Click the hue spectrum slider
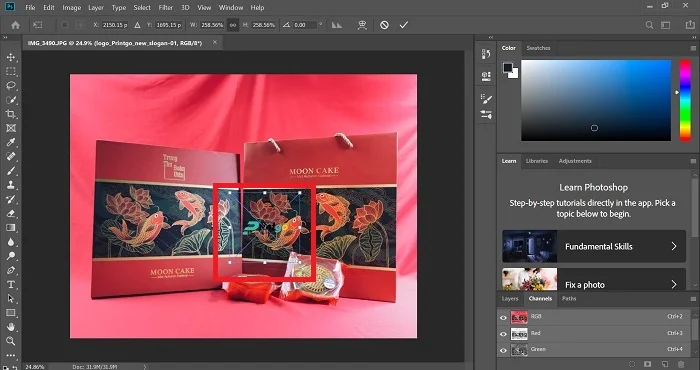The width and height of the screenshot is (700, 370). [x=685, y=100]
